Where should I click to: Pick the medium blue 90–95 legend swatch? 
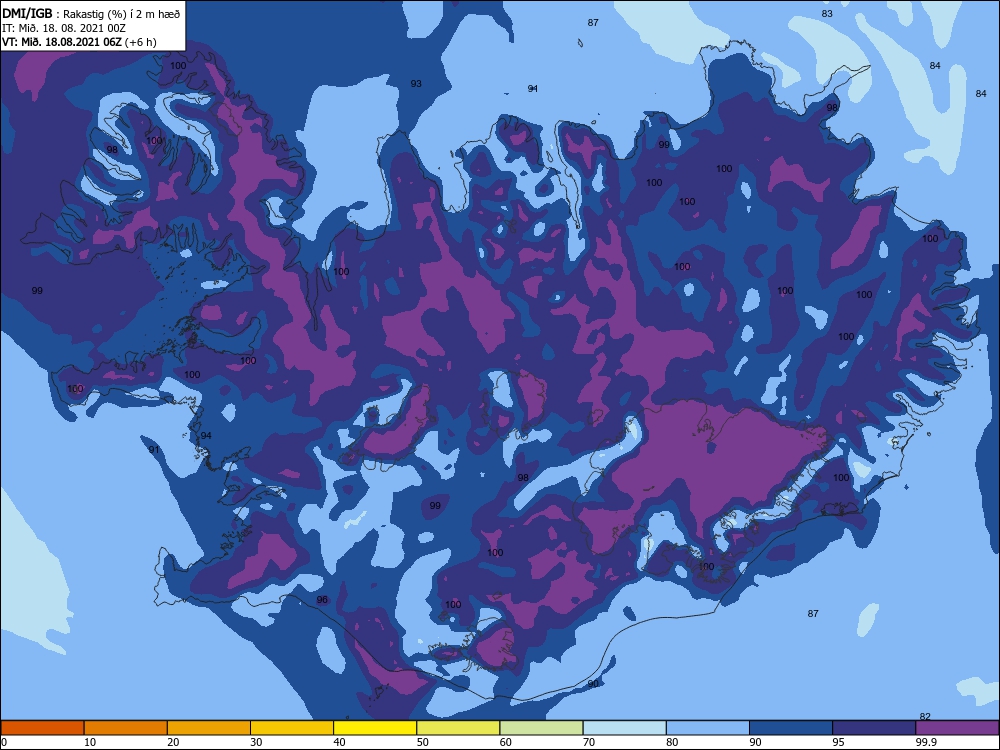click(791, 728)
